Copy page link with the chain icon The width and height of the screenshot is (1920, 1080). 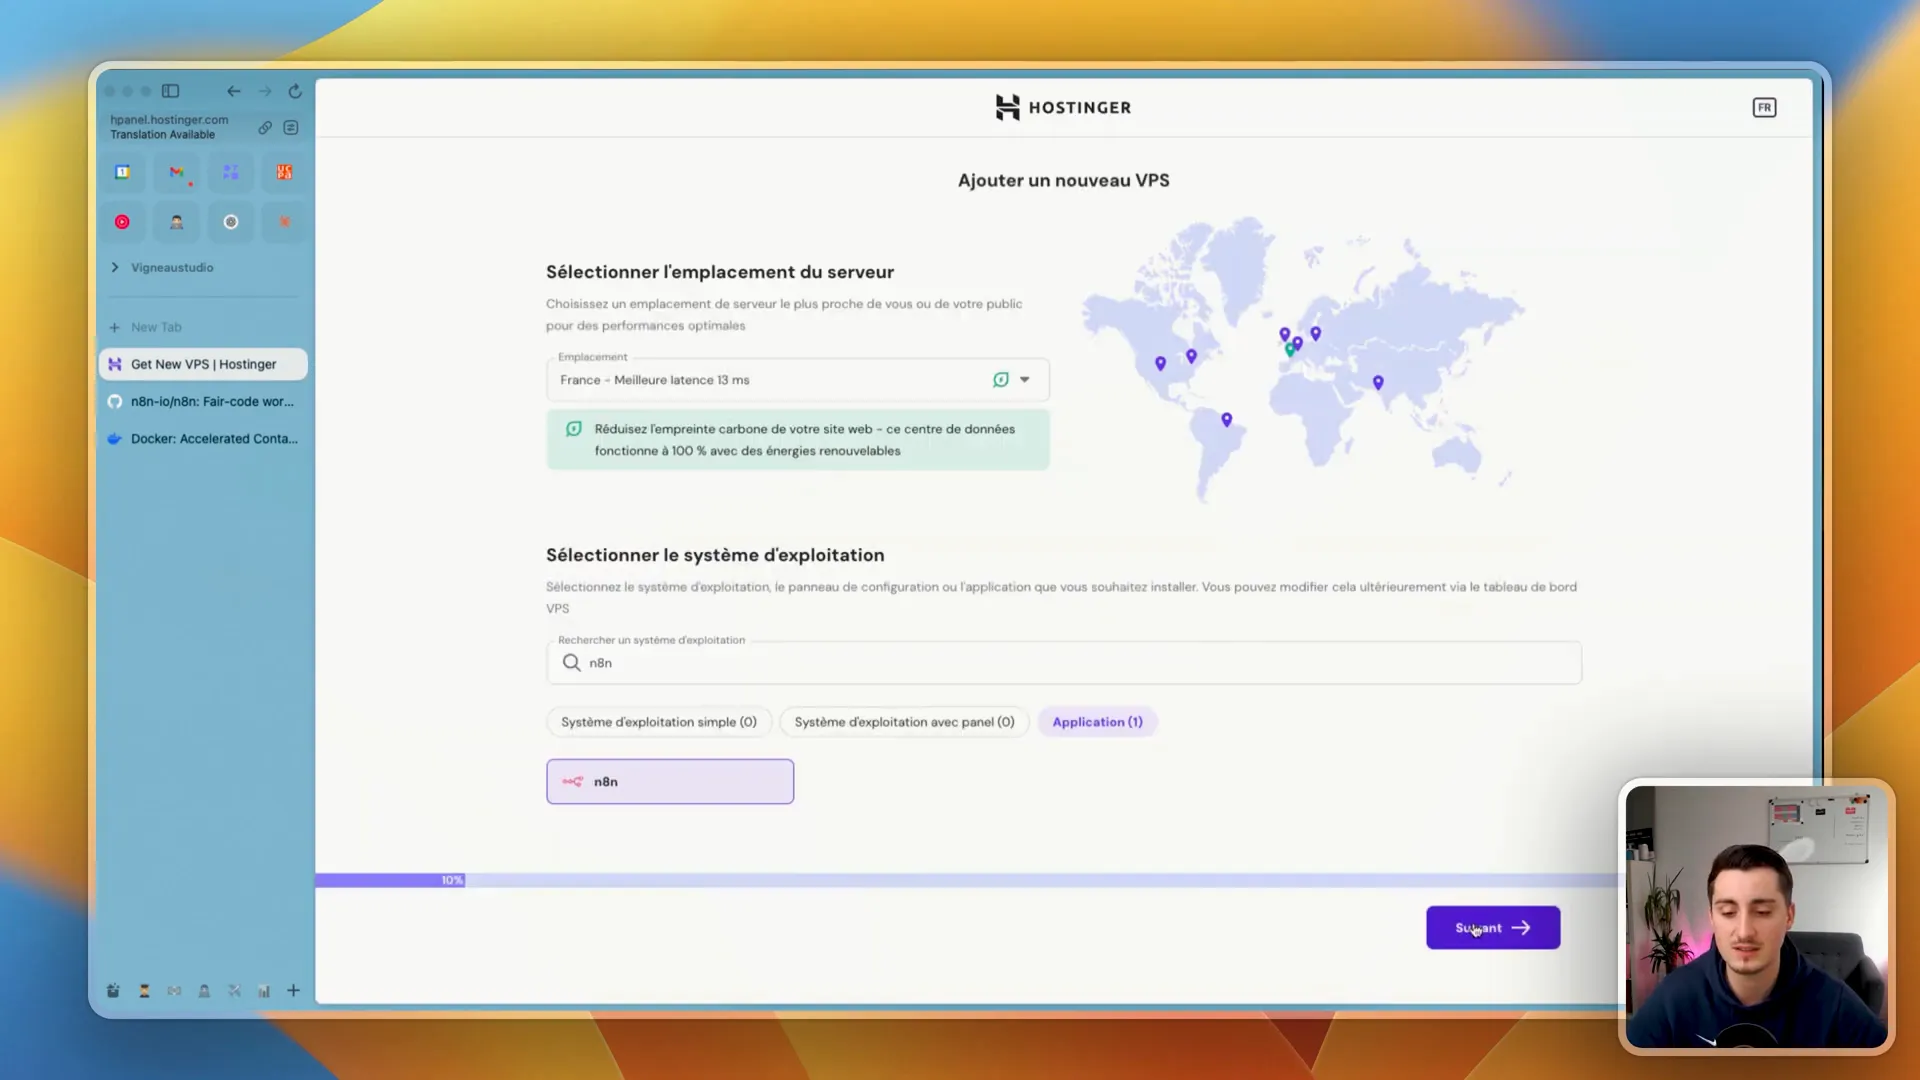click(265, 127)
